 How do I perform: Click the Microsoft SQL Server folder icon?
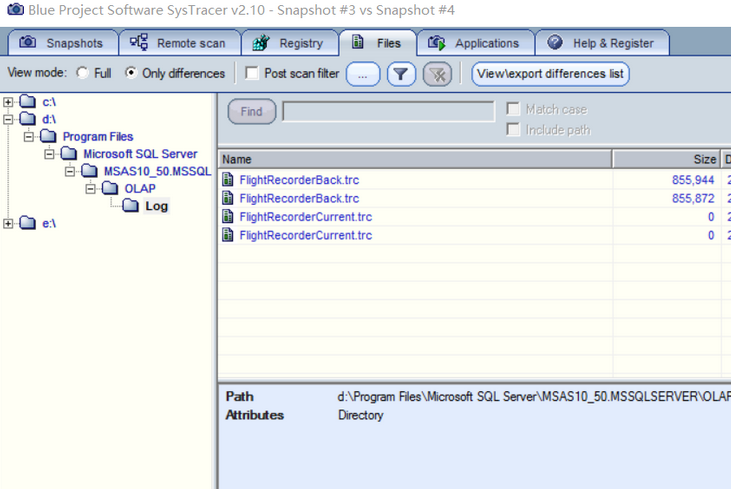coord(69,153)
